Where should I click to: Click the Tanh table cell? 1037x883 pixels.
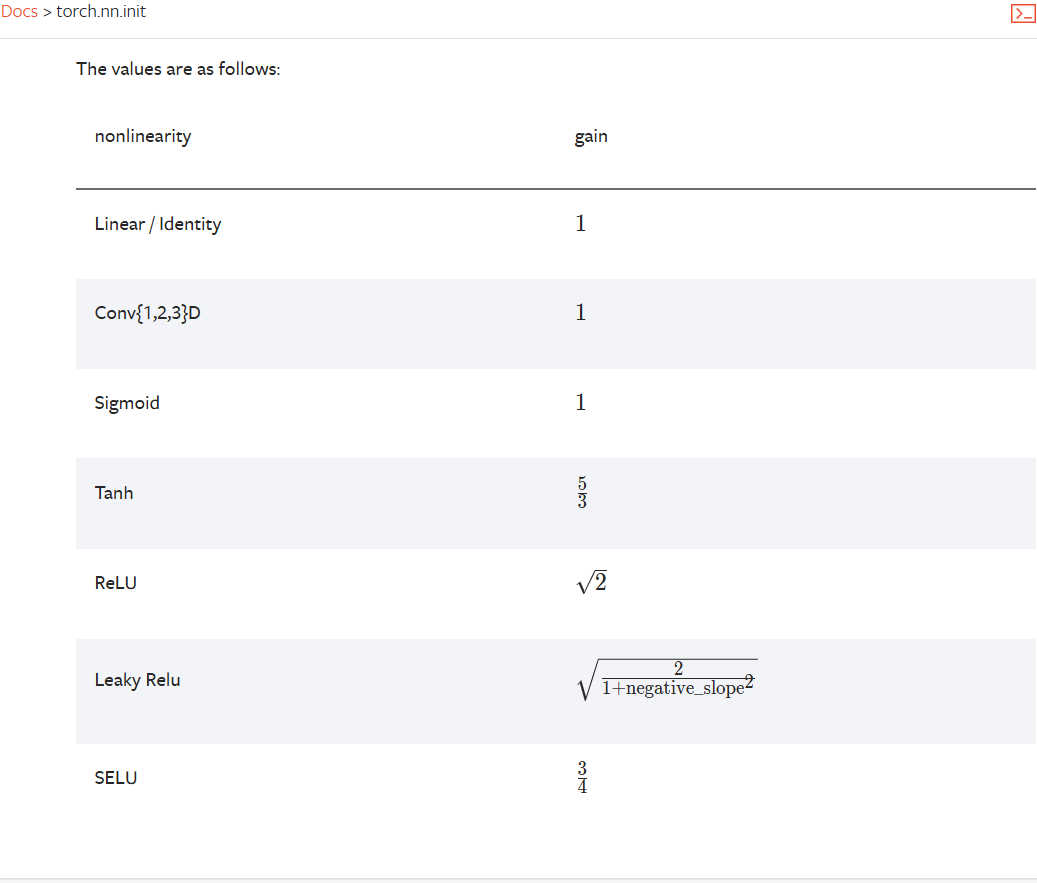pyautogui.click(x=114, y=493)
